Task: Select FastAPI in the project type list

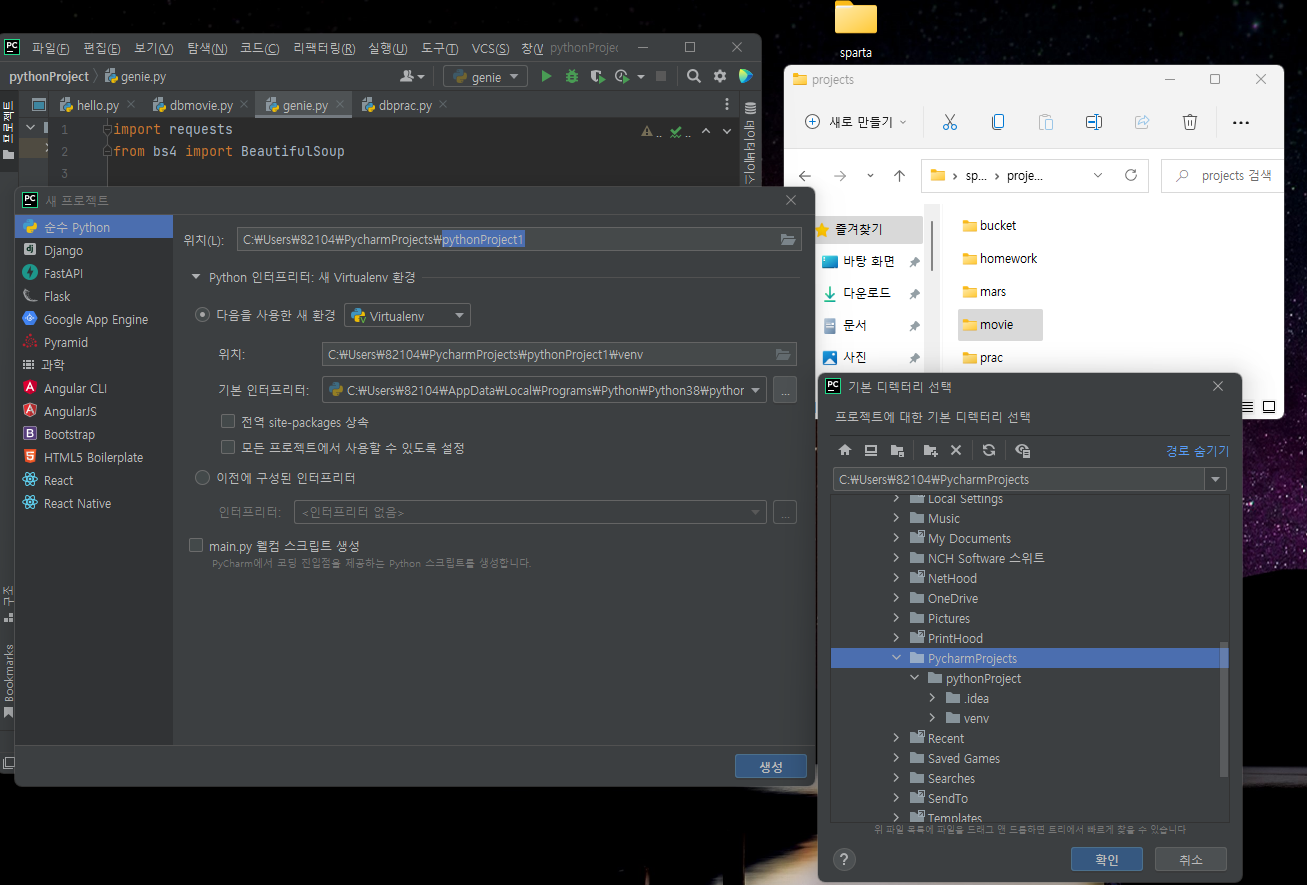Action: pos(94,273)
